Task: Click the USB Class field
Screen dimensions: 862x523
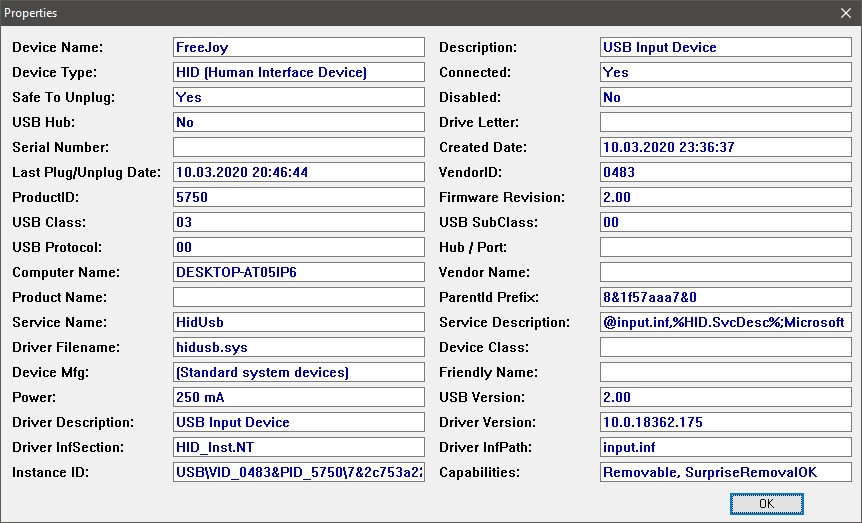Action: tap(299, 222)
